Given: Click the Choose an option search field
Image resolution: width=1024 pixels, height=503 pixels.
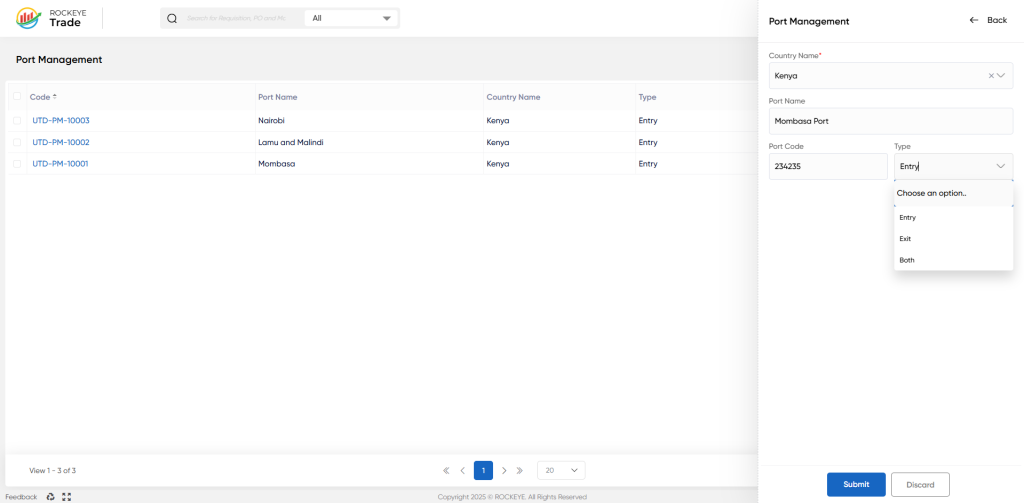Looking at the screenshot, I should click(x=953, y=193).
